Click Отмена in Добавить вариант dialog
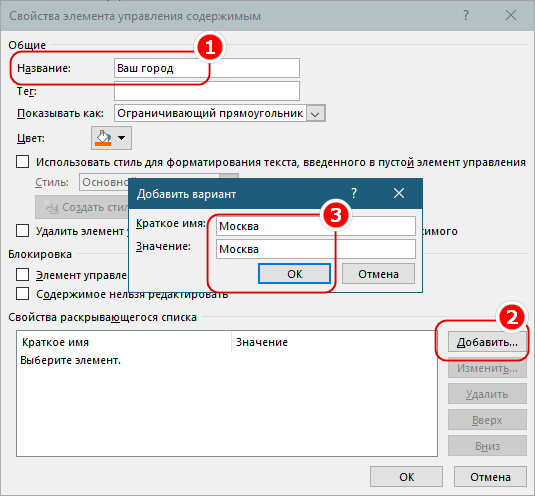This screenshot has height=496, width=535. pyautogui.click(x=378, y=274)
